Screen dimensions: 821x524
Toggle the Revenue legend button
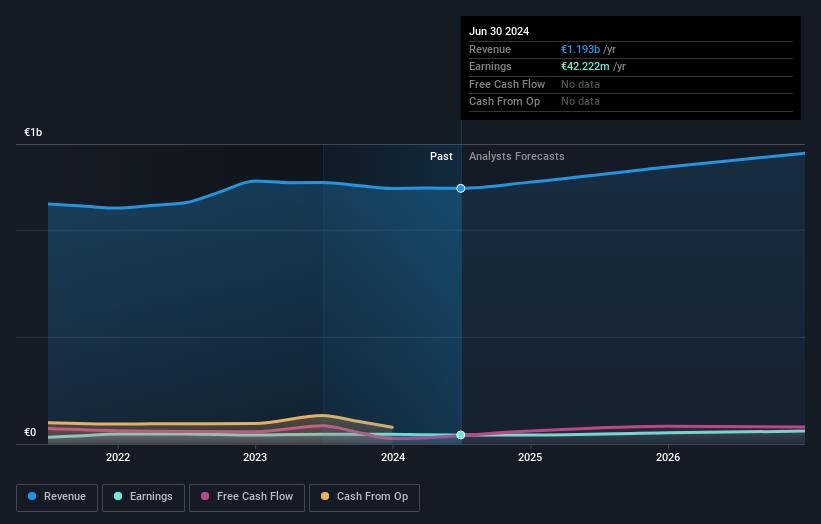(57, 497)
